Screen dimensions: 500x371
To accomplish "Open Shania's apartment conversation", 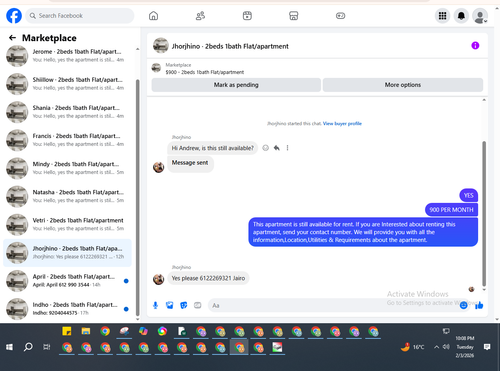I will 68,112.
